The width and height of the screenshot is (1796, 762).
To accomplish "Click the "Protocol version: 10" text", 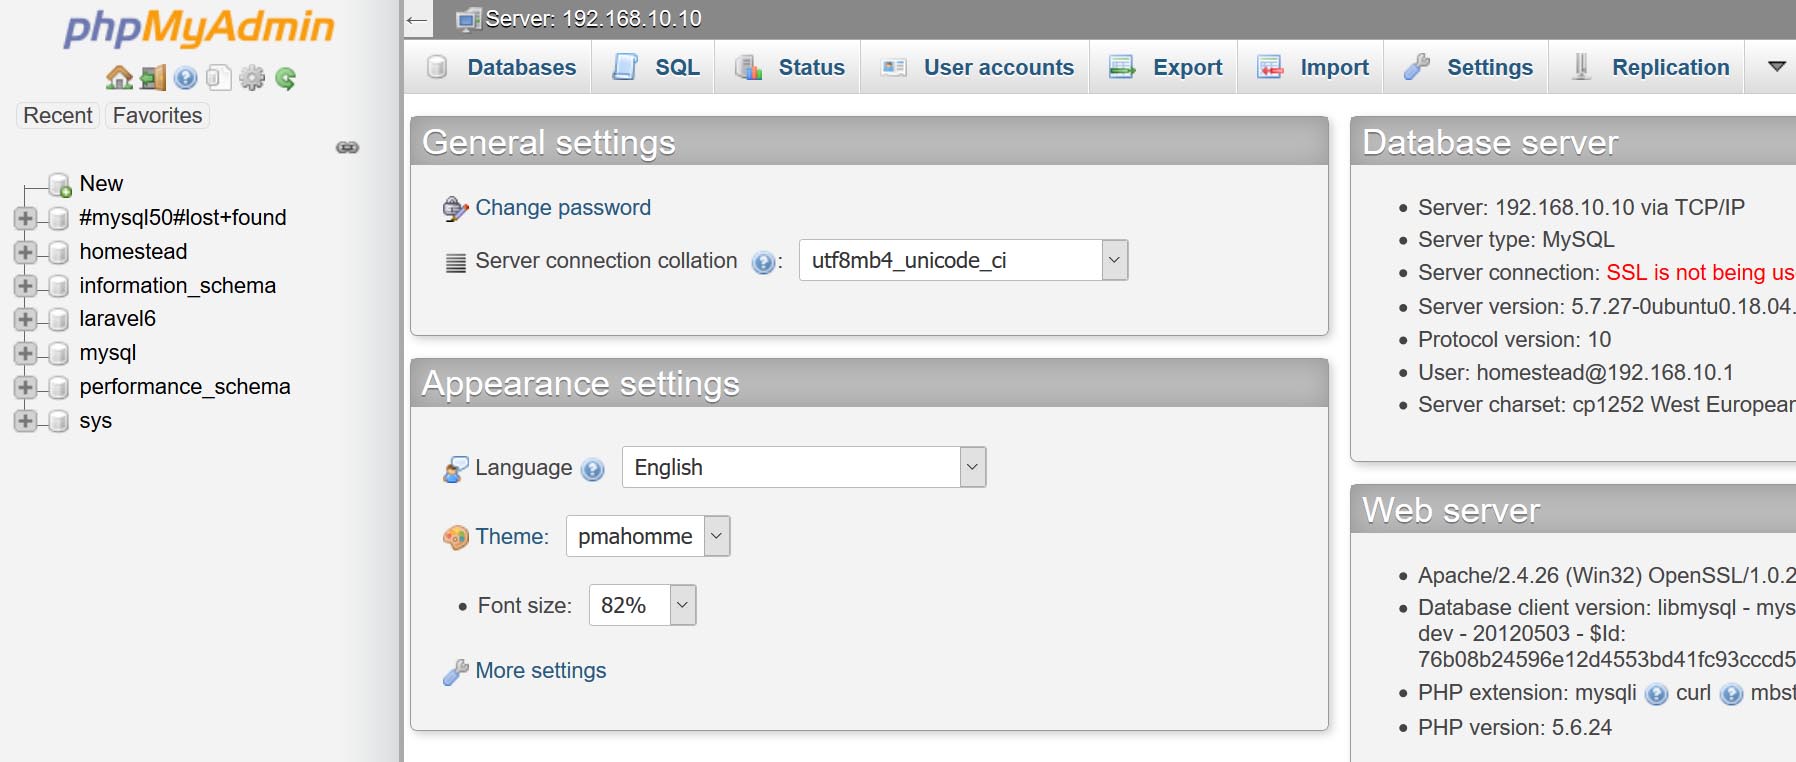I will pos(1514,339).
